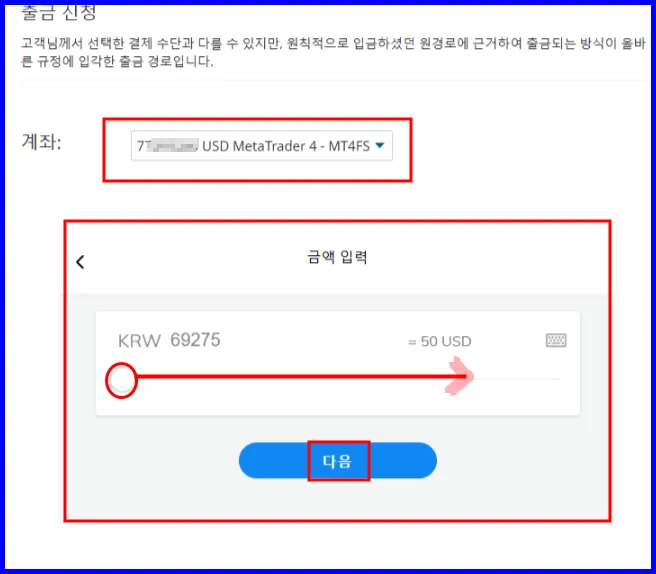Select the 69275 amount value field
The height and width of the screenshot is (574, 656).
click(x=195, y=340)
